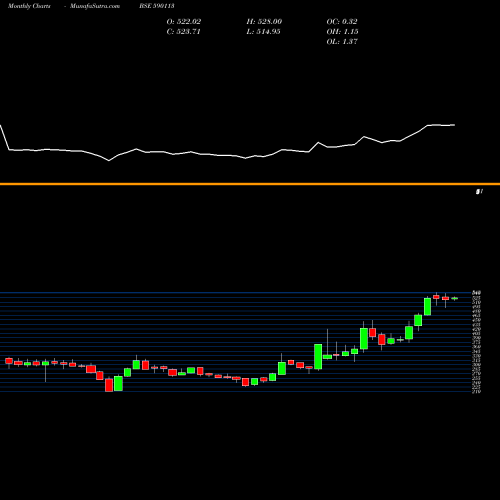Click the 540 price axis label
The height and width of the screenshot is (500, 500).
[x=476, y=293]
